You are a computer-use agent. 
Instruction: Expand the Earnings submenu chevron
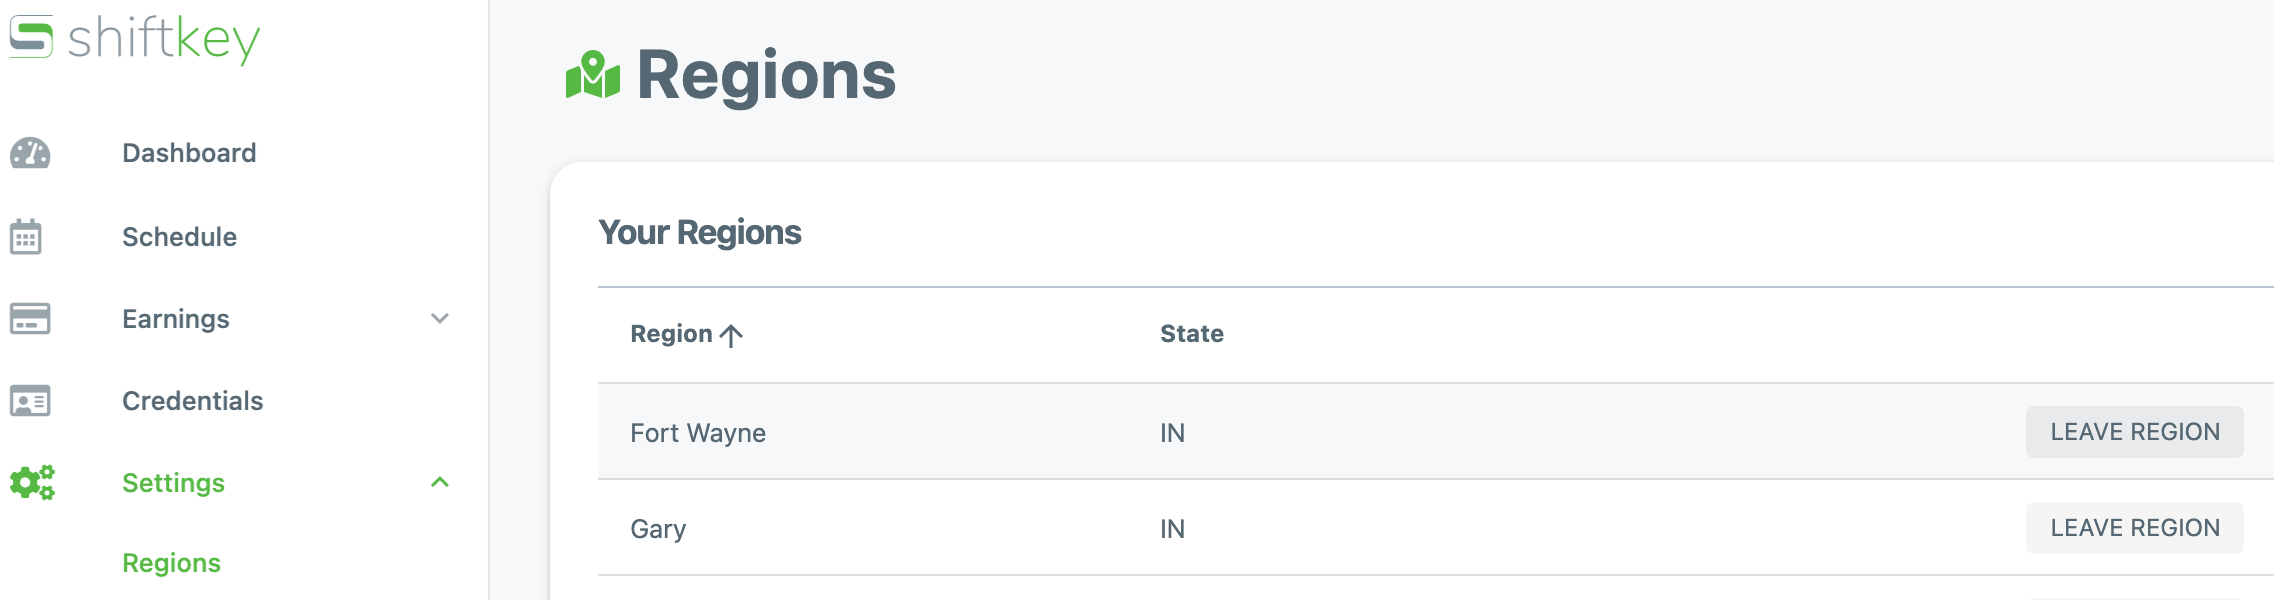click(440, 319)
